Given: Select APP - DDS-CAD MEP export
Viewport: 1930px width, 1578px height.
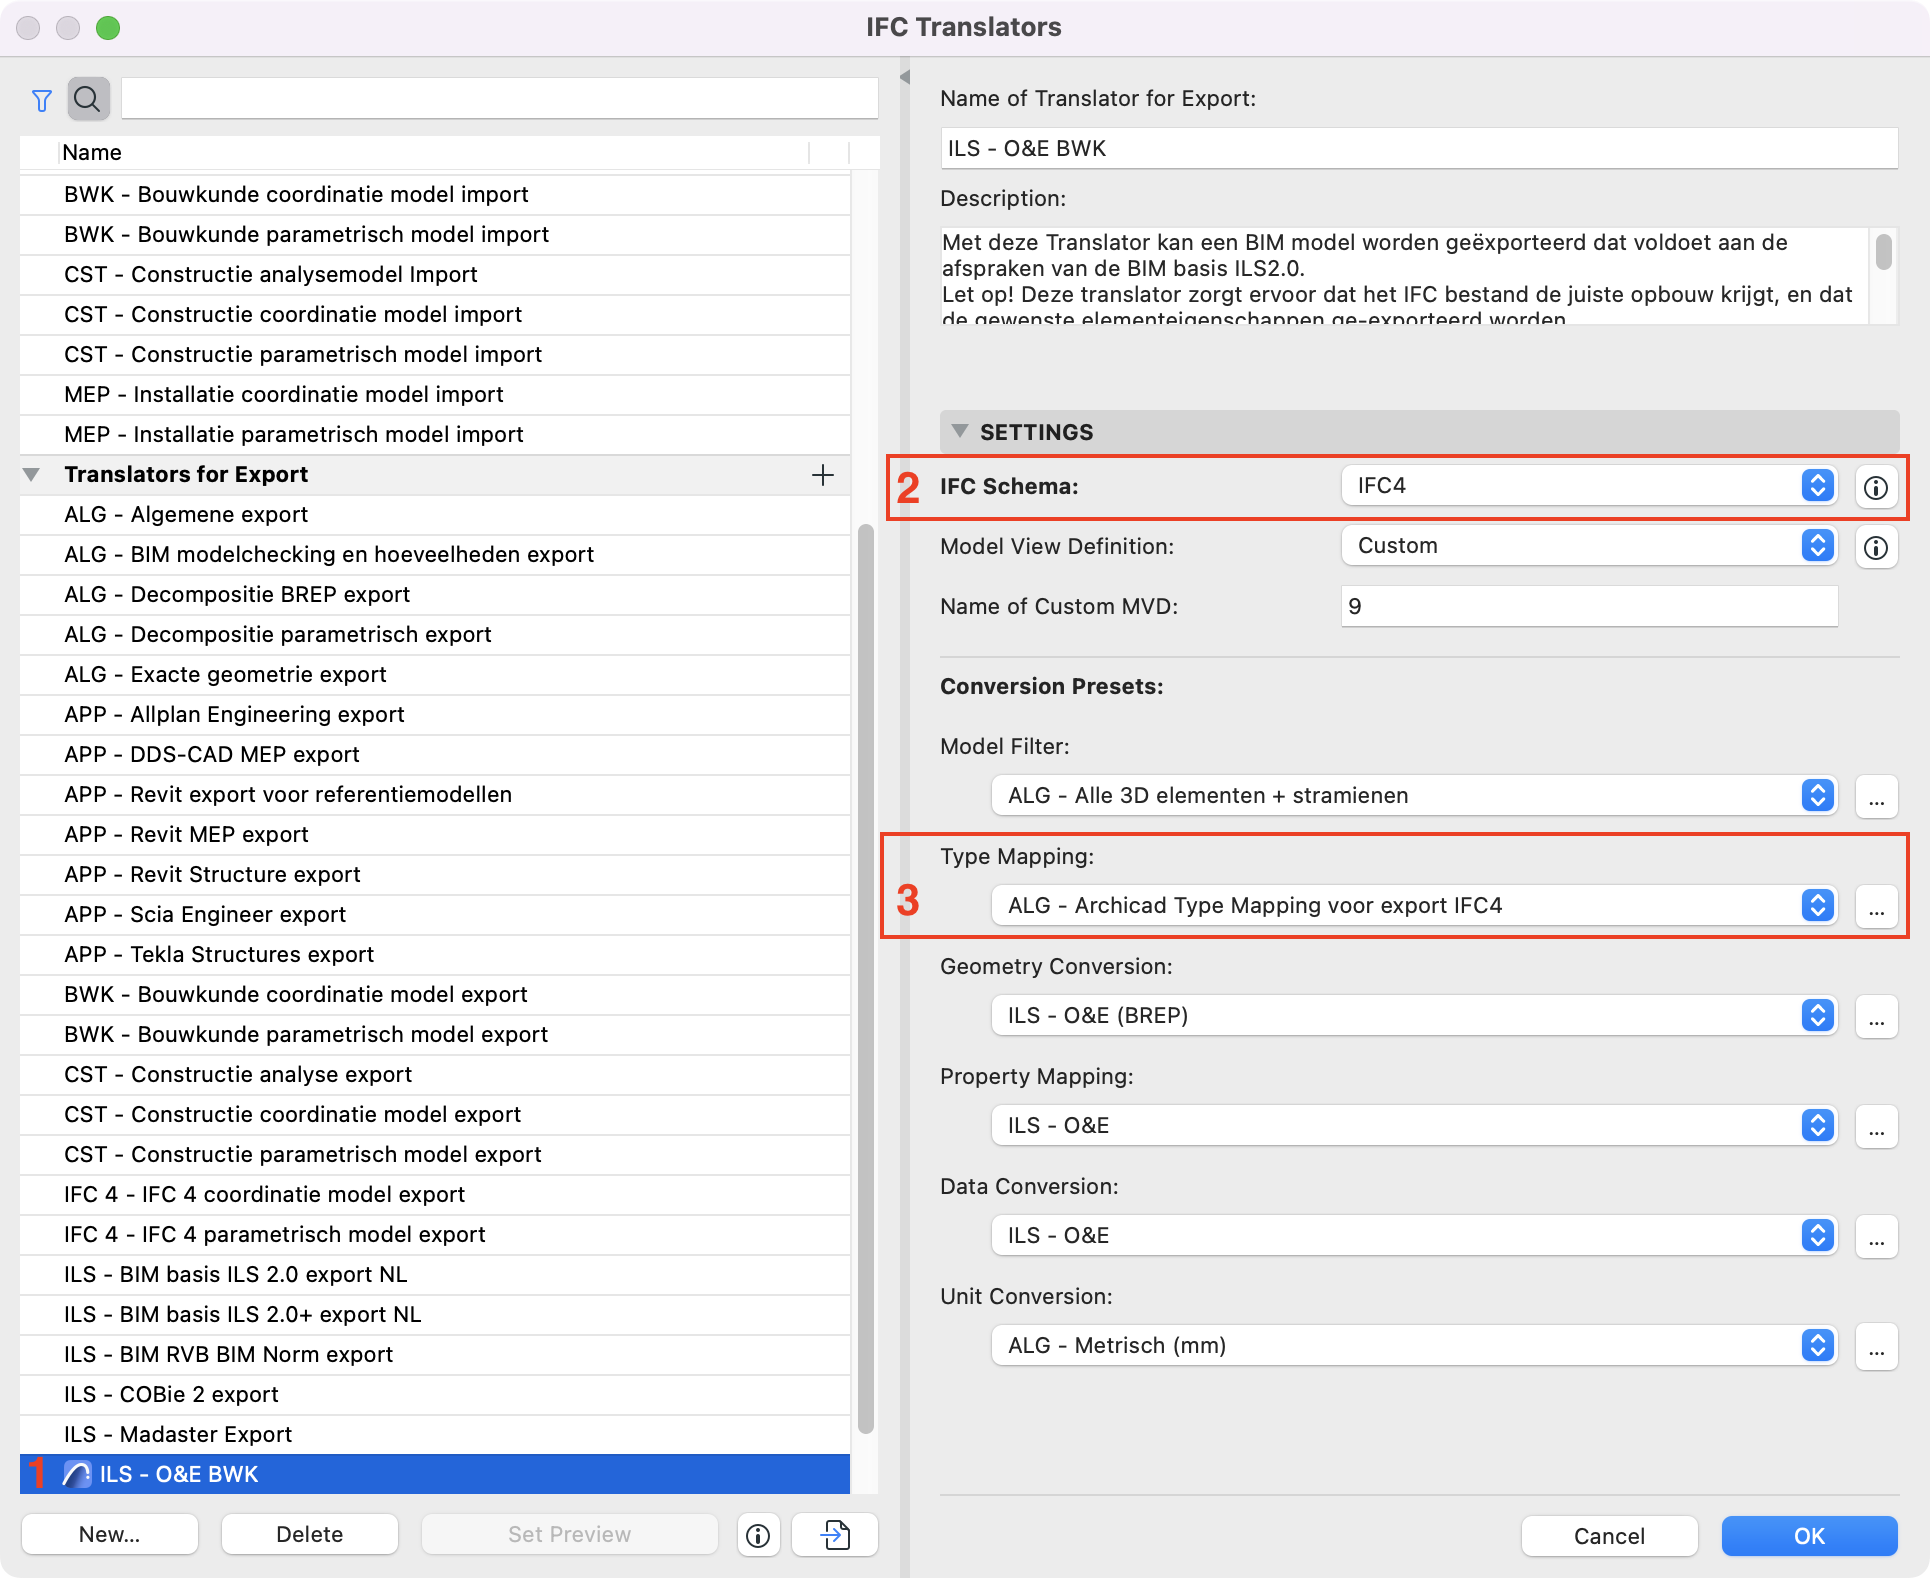Looking at the screenshot, I should [x=435, y=755].
